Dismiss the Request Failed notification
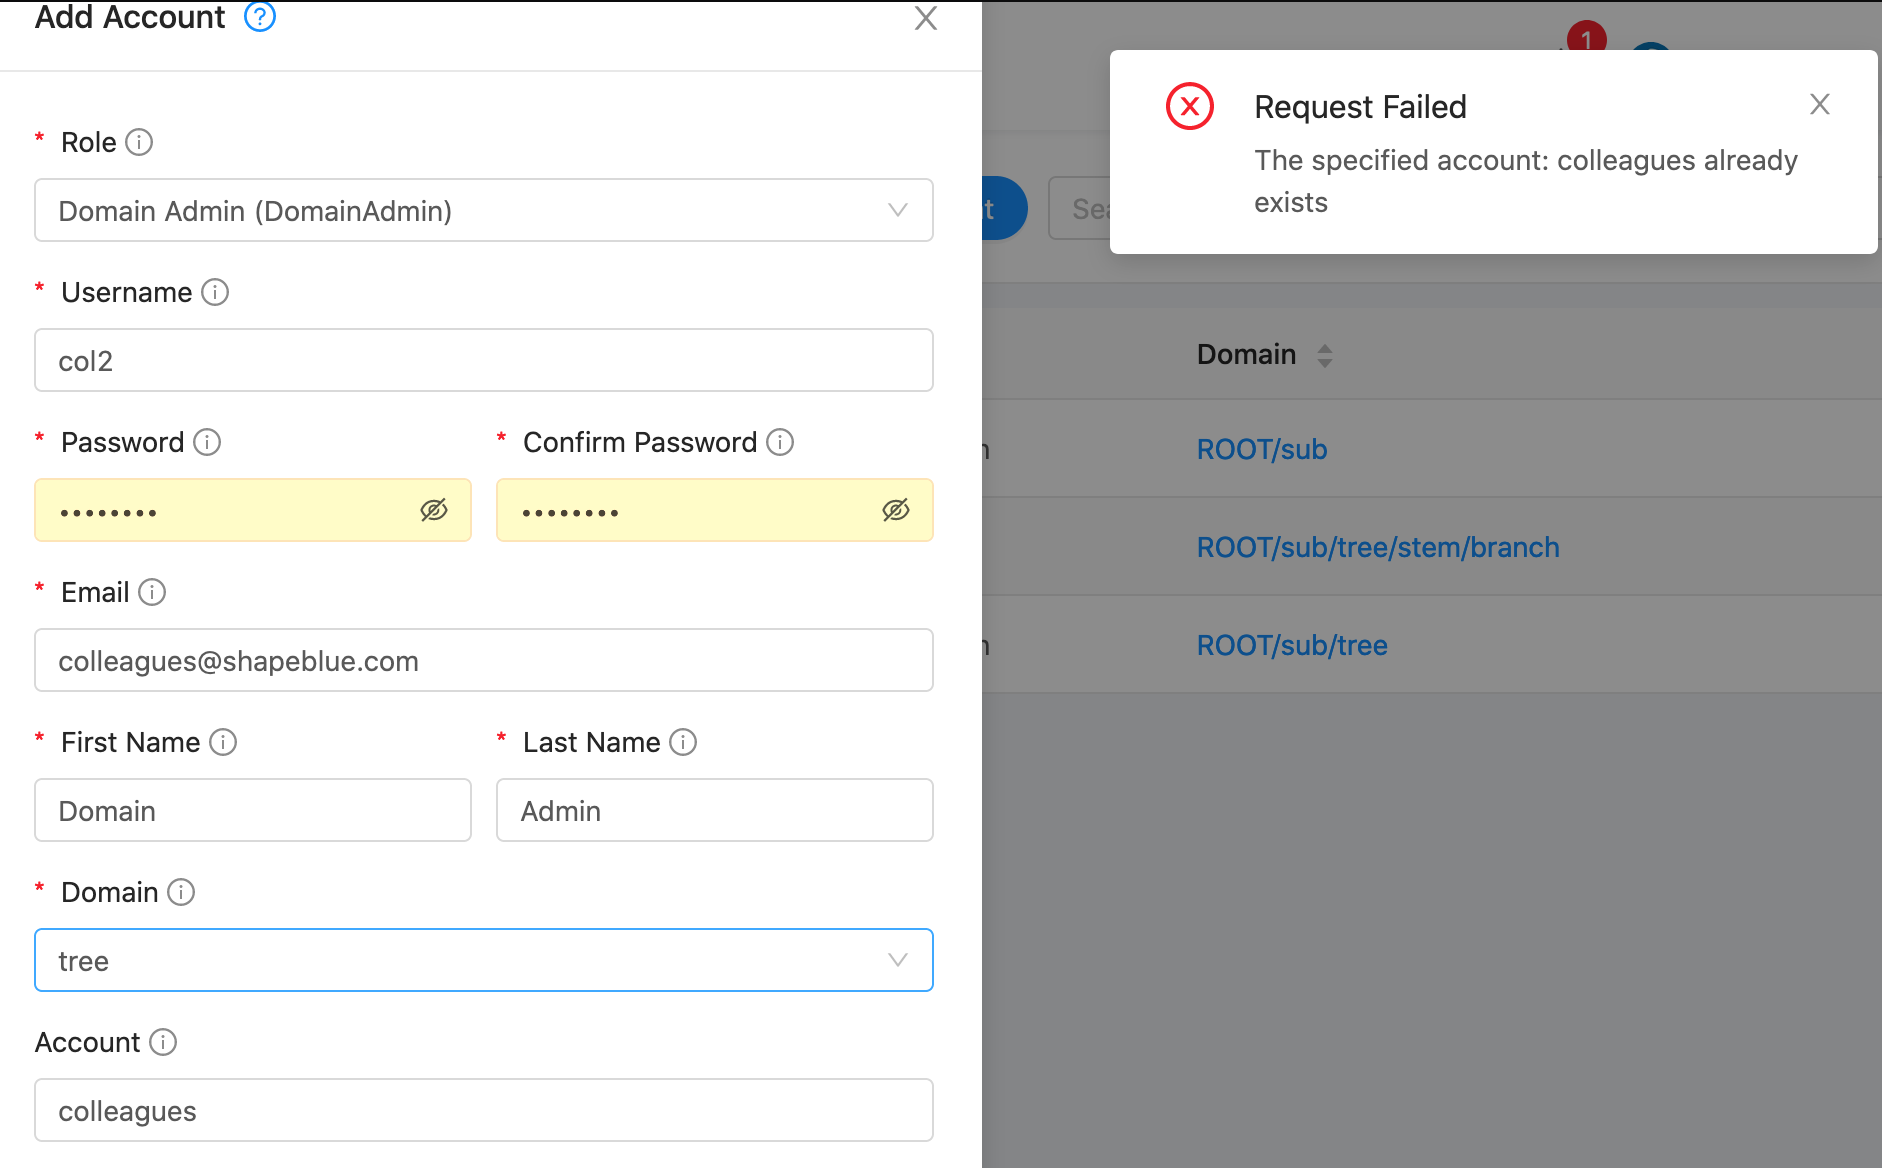Image resolution: width=1882 pixels, height=1168 pixels. point(1820,104)
